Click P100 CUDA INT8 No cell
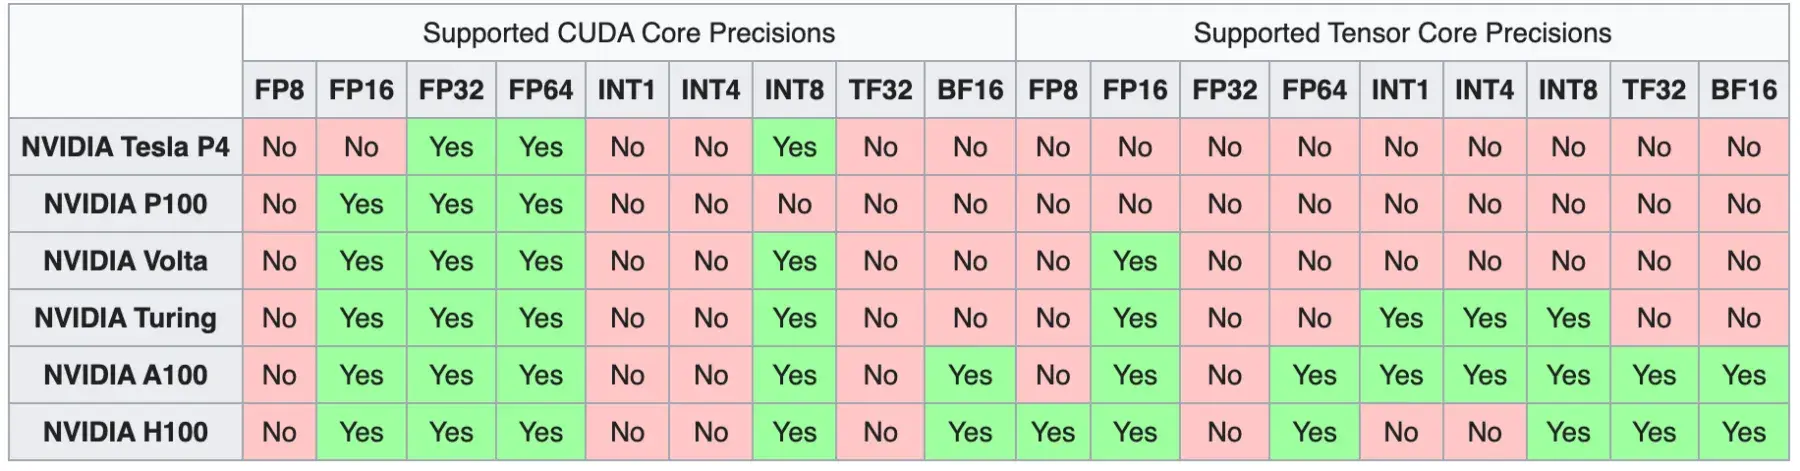 pos(794,204)
